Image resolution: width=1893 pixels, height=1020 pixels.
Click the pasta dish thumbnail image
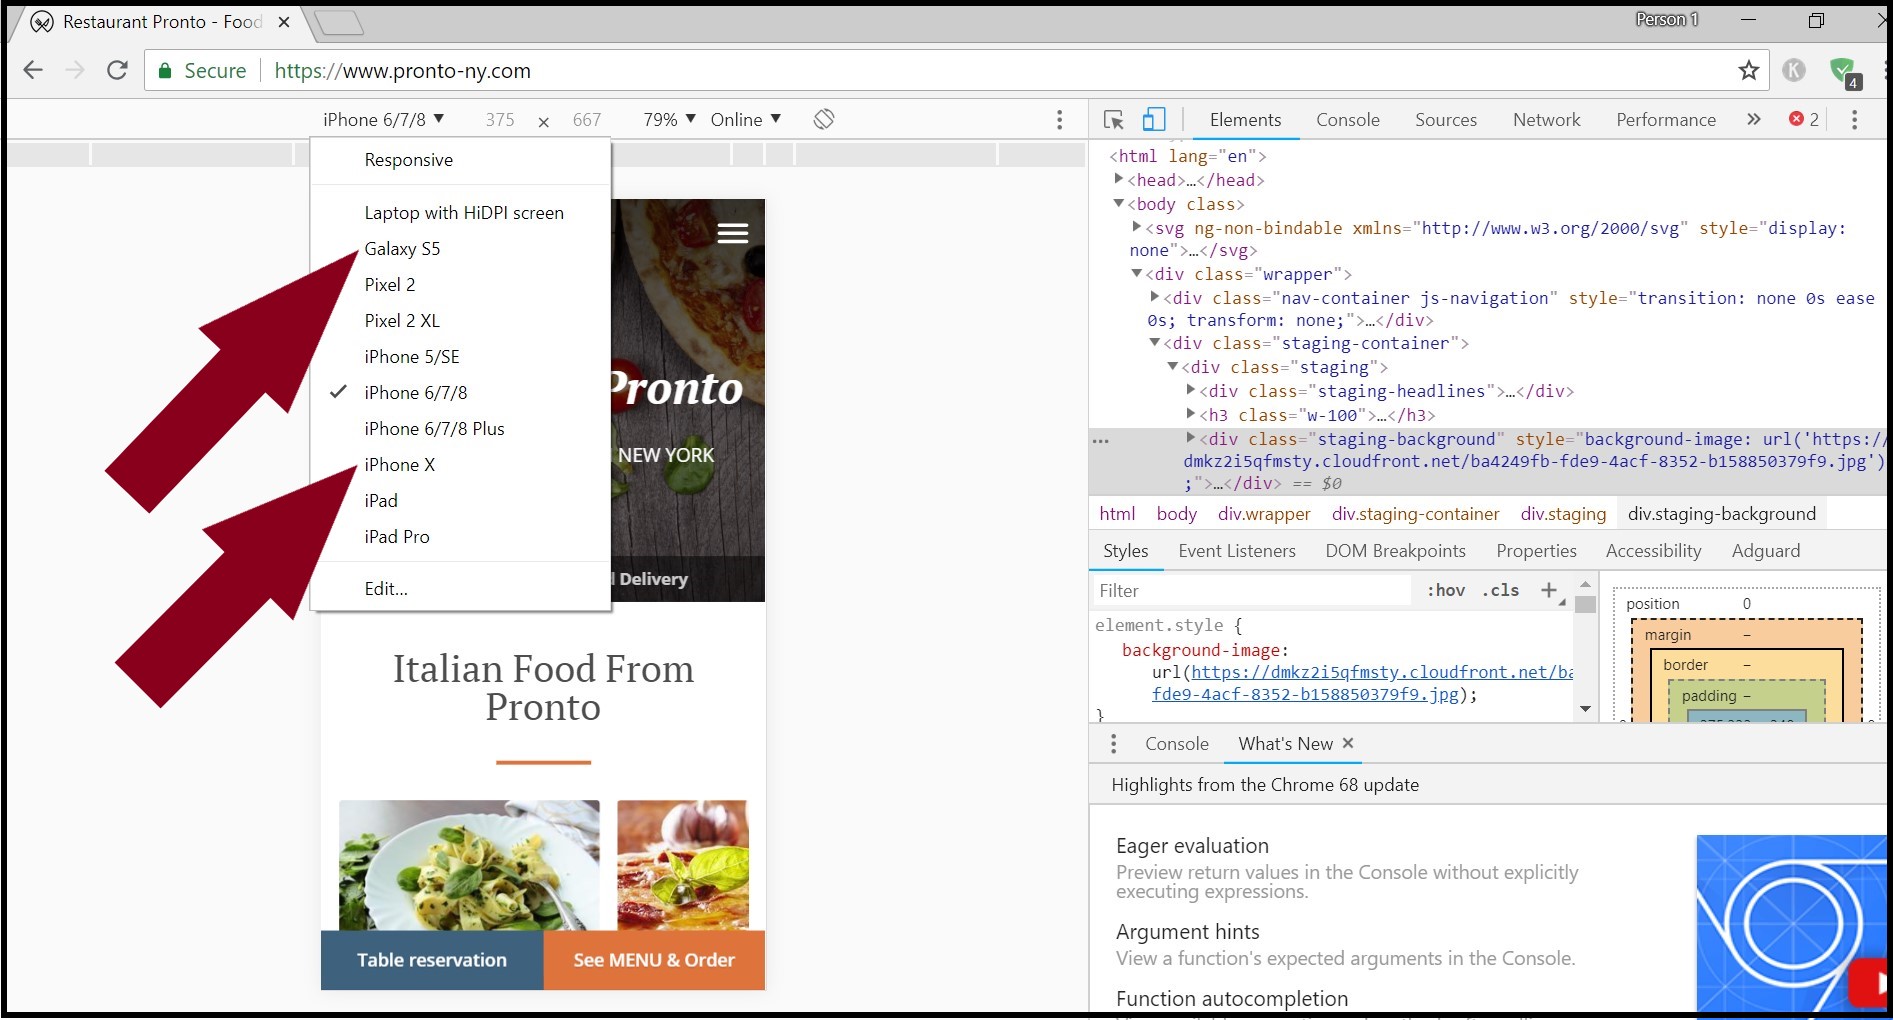[469, 865]
